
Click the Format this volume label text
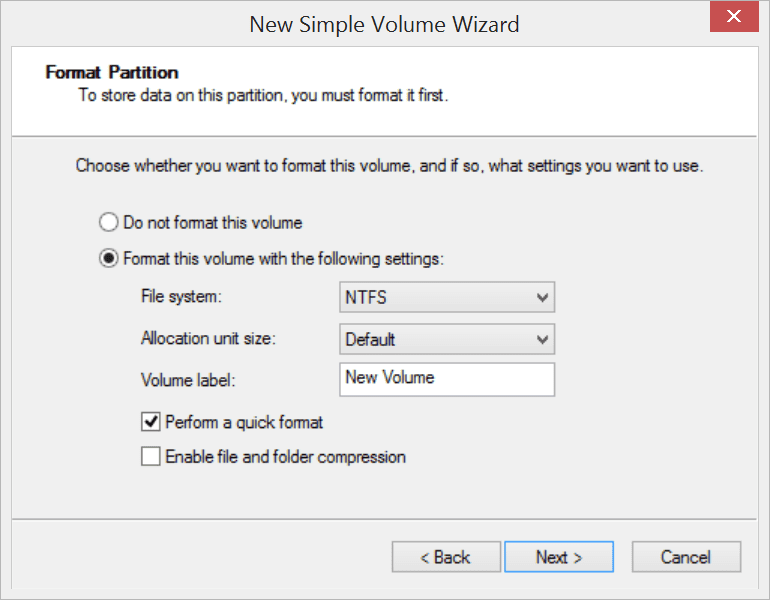click(x=283, y=258)
